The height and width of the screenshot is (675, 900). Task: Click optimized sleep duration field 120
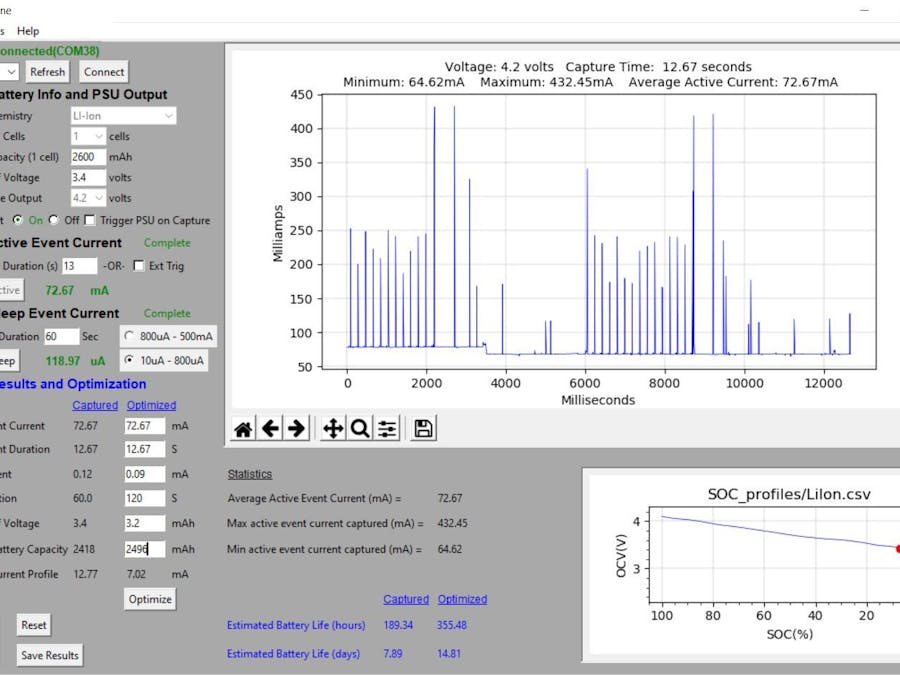(145, 498)
